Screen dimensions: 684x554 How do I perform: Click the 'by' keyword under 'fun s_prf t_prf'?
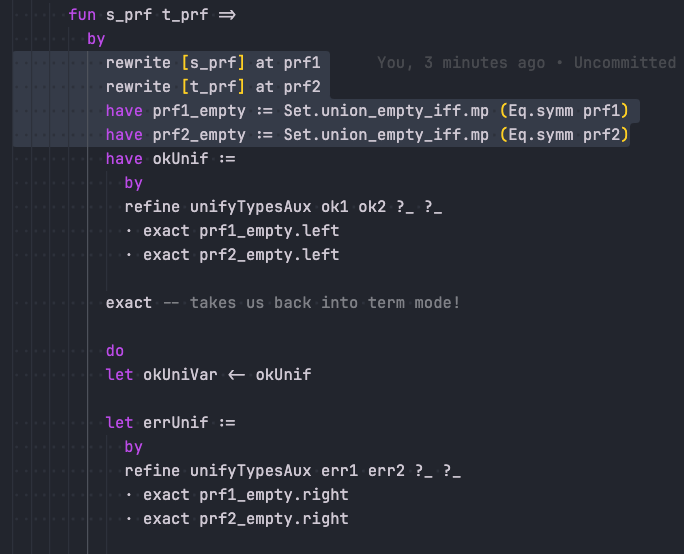[96, 39]
